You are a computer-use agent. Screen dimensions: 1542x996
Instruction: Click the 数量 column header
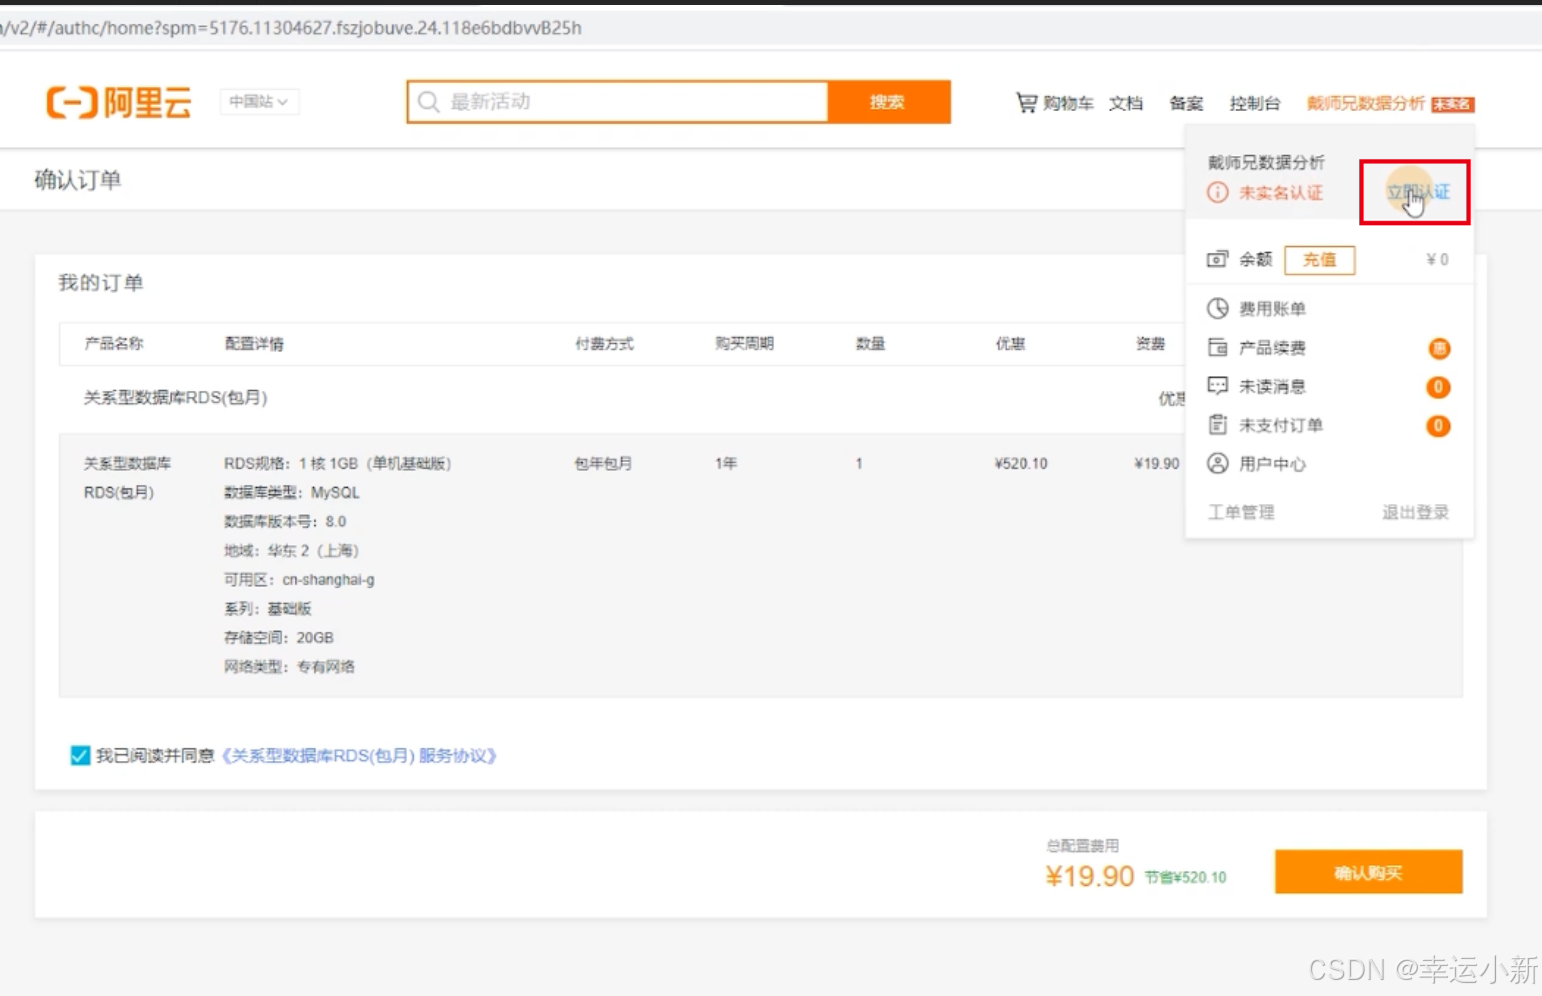[870, 344]
